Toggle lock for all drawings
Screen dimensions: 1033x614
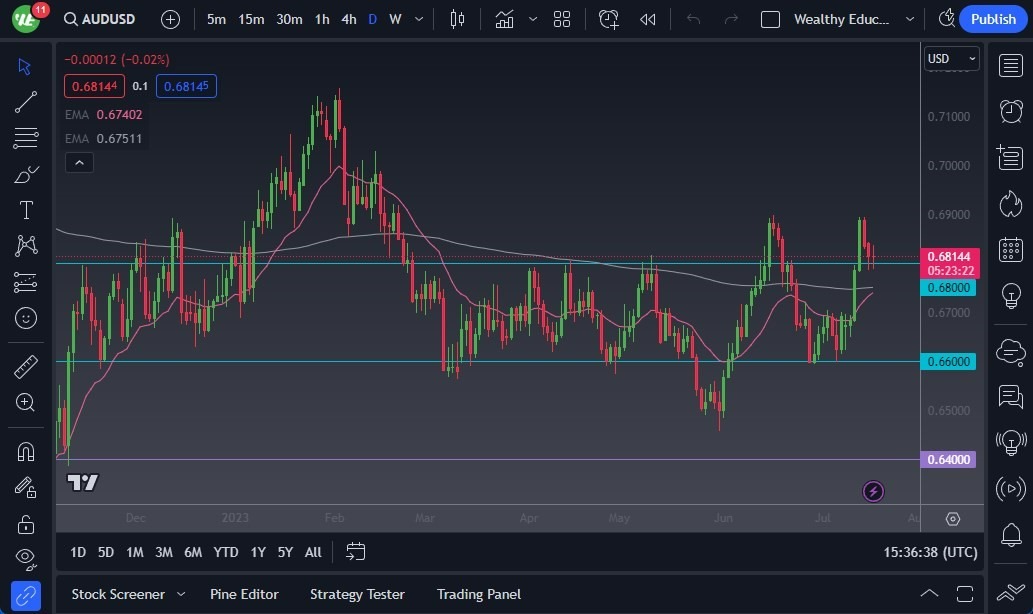(x=26, y=523)
